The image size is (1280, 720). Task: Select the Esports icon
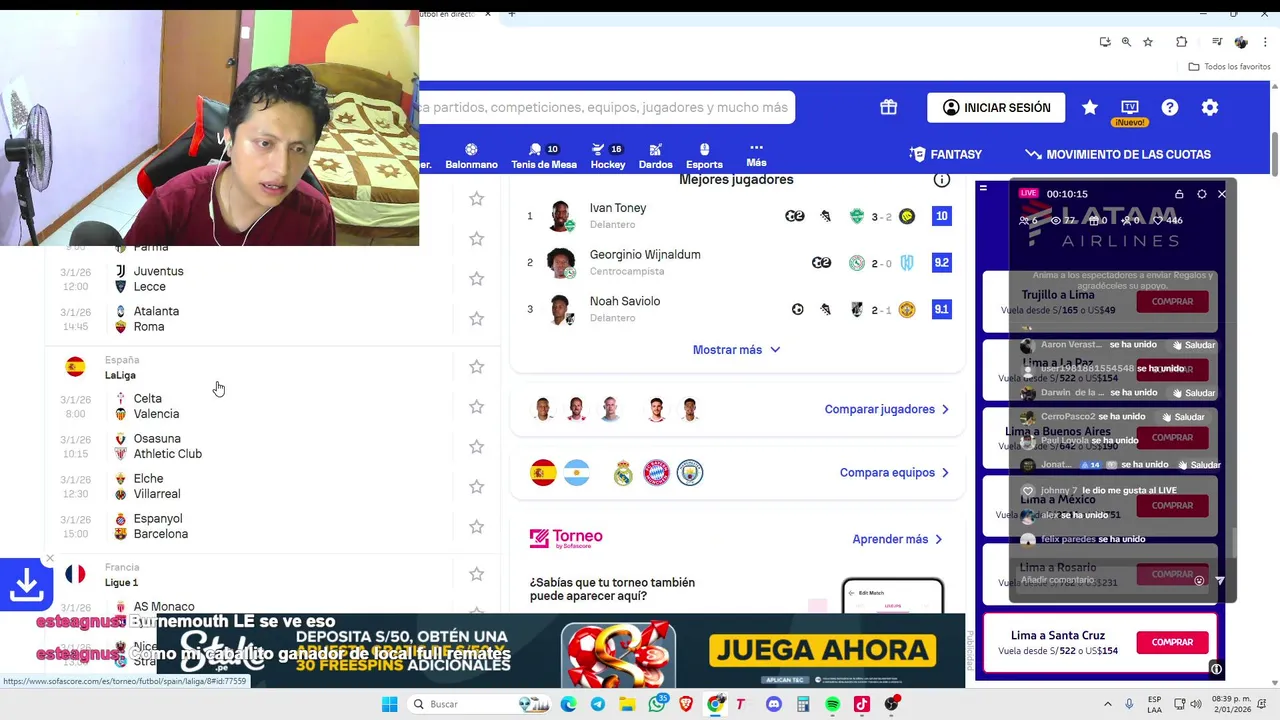704,155
